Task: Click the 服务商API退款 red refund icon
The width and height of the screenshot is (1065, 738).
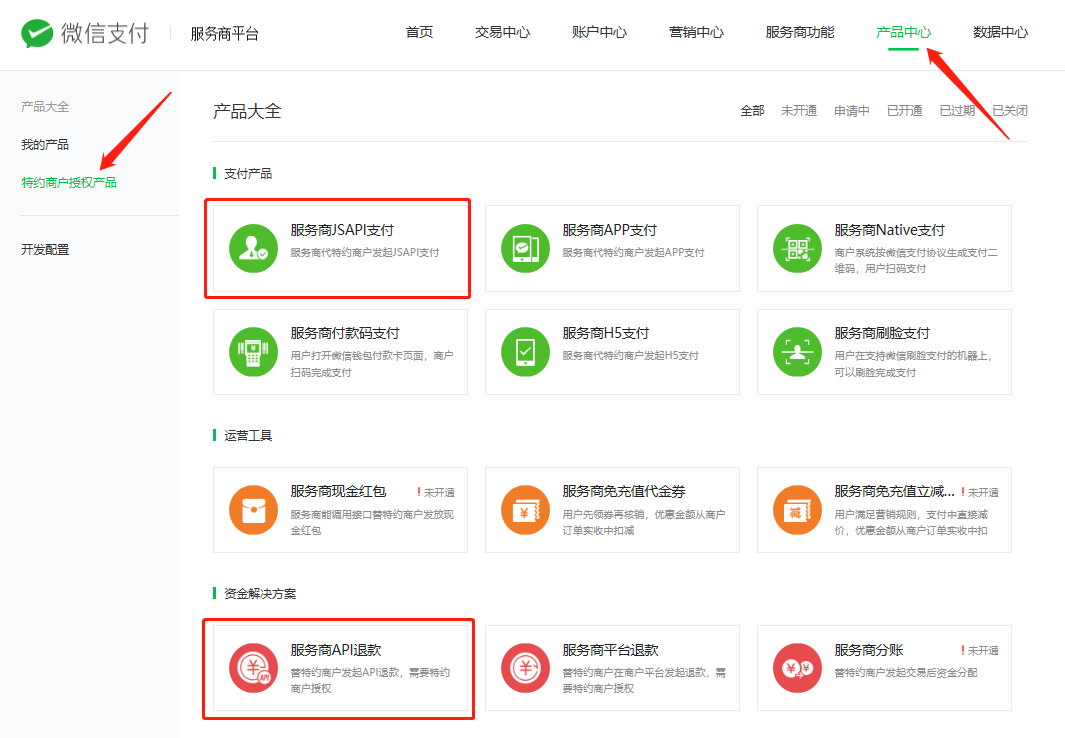Action: (x=253, y=668)
